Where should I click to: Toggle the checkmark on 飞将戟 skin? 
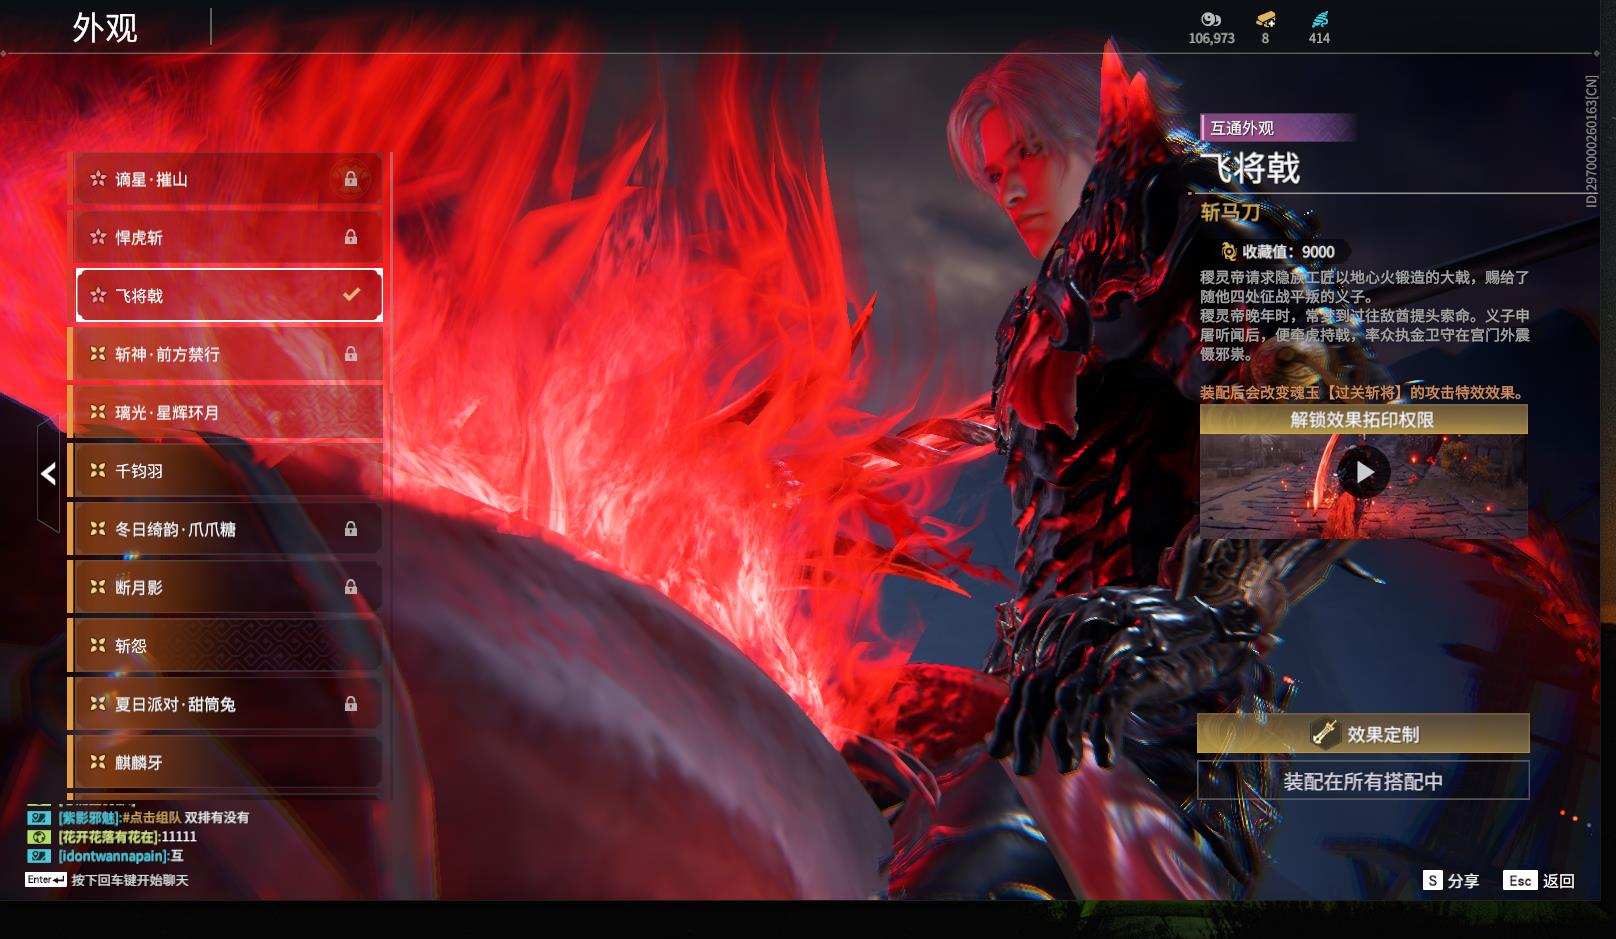(x=351, y=295)
